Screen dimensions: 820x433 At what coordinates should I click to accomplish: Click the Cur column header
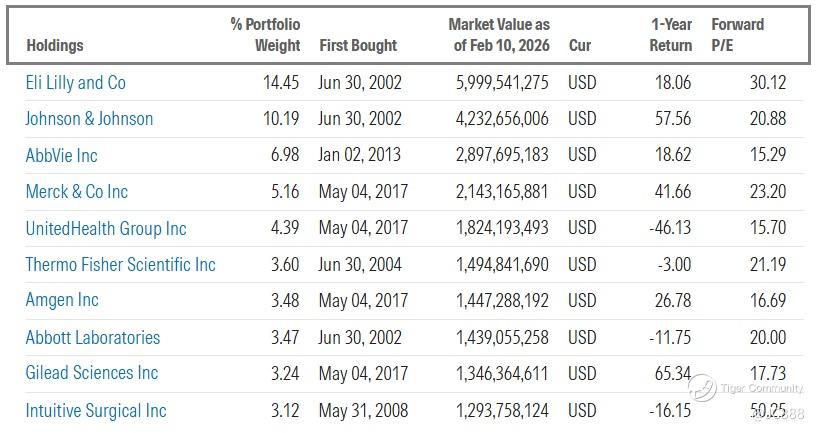(x=579, y=45)
